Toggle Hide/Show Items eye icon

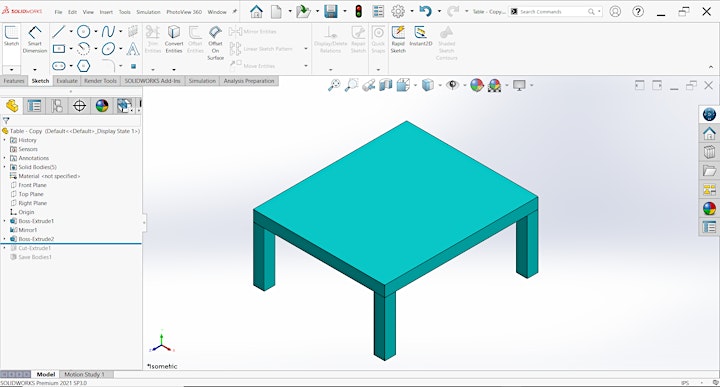453,85
